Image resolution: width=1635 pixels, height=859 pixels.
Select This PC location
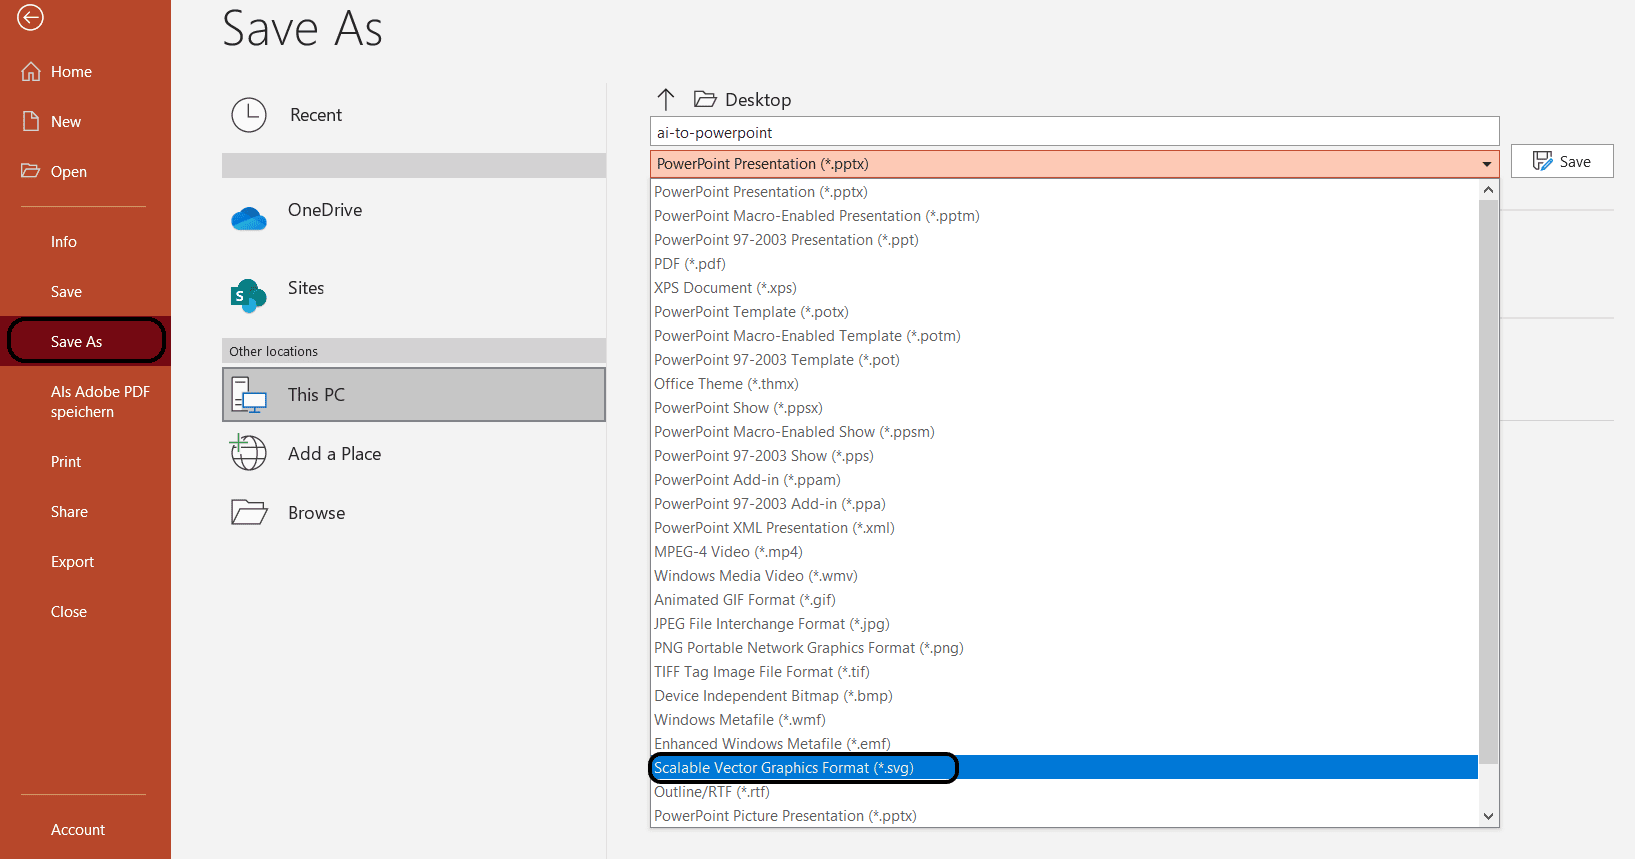pos(414,394)
